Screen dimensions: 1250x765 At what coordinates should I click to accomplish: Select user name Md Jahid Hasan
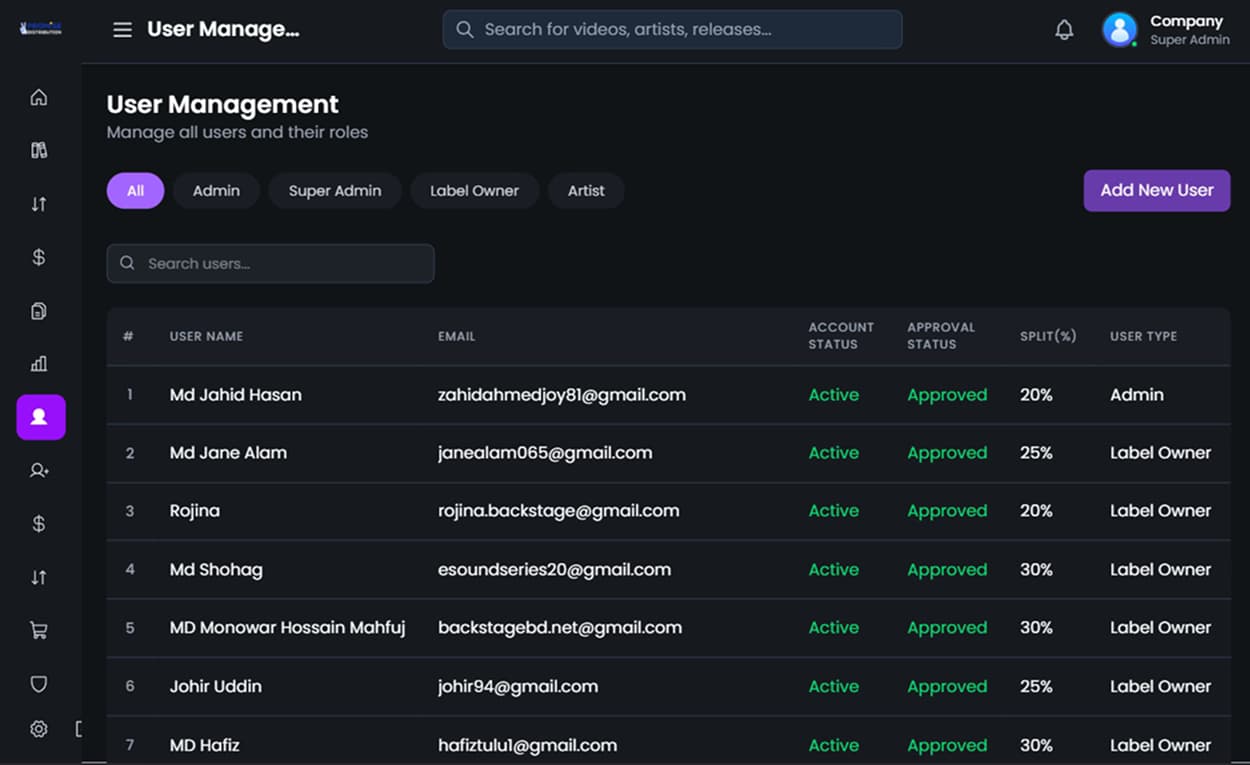tap(235, 395)
